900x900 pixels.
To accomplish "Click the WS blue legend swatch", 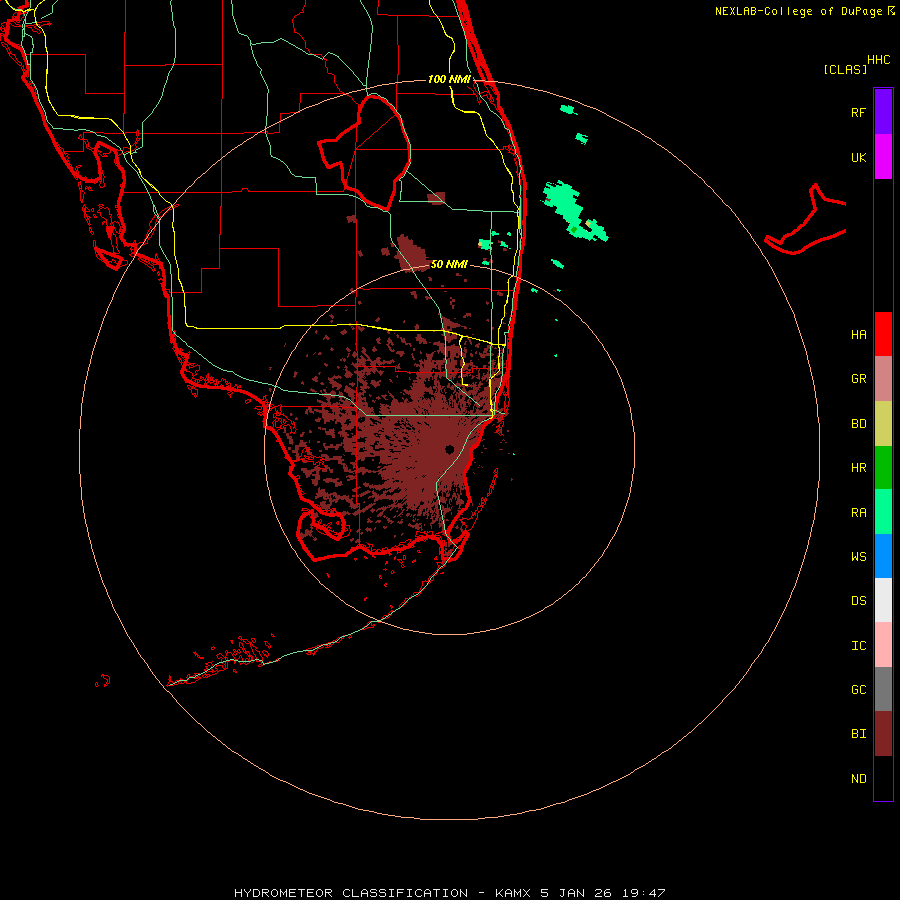I will click(883, 556).
